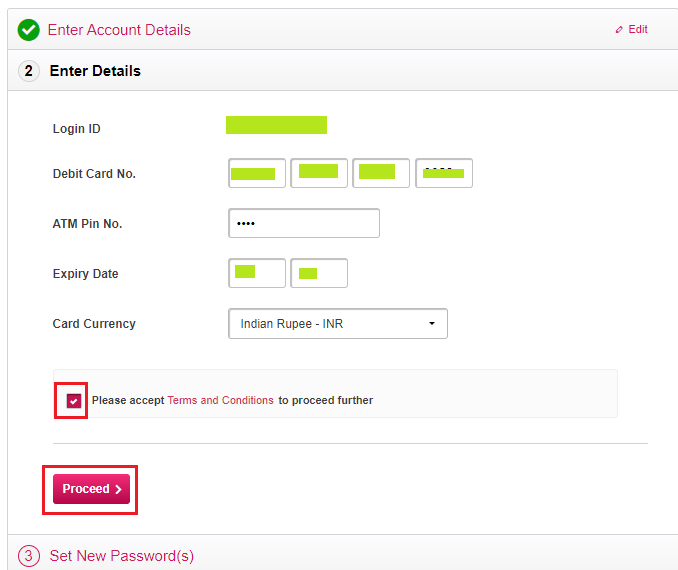Open the Enter Account Details step header

point(119,30)
